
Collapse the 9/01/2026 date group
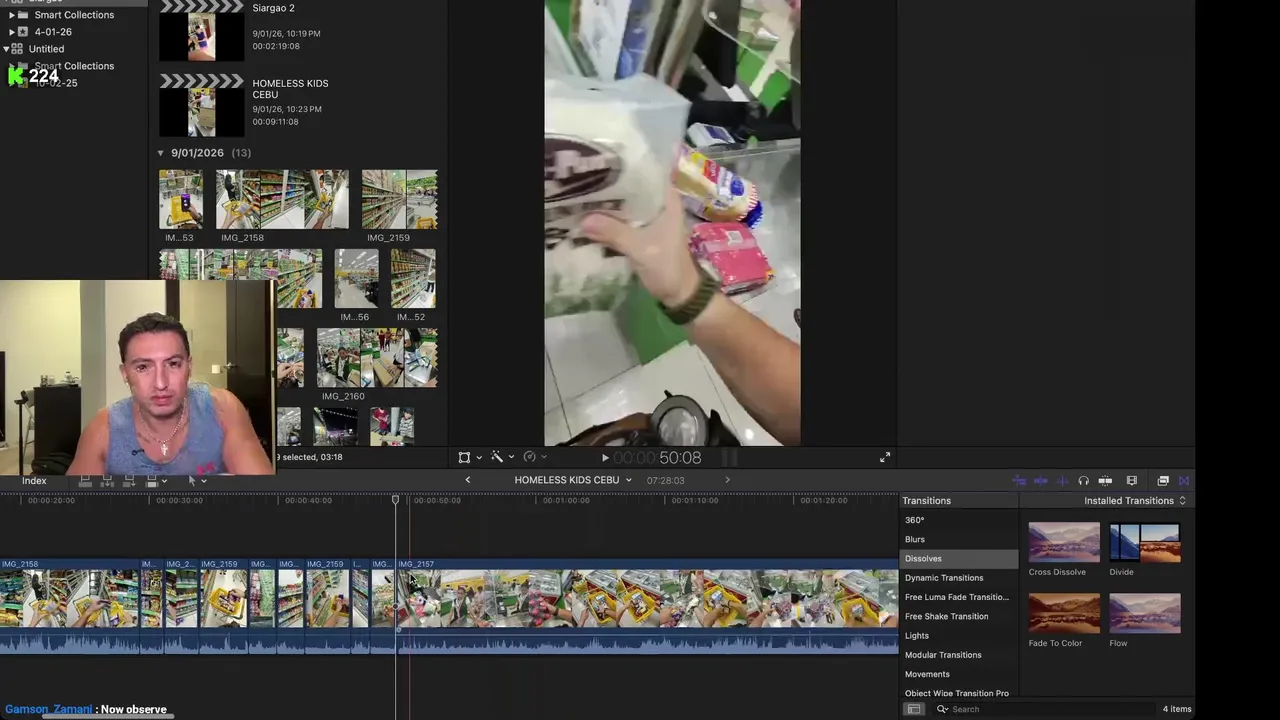click(x=160, y=153)
